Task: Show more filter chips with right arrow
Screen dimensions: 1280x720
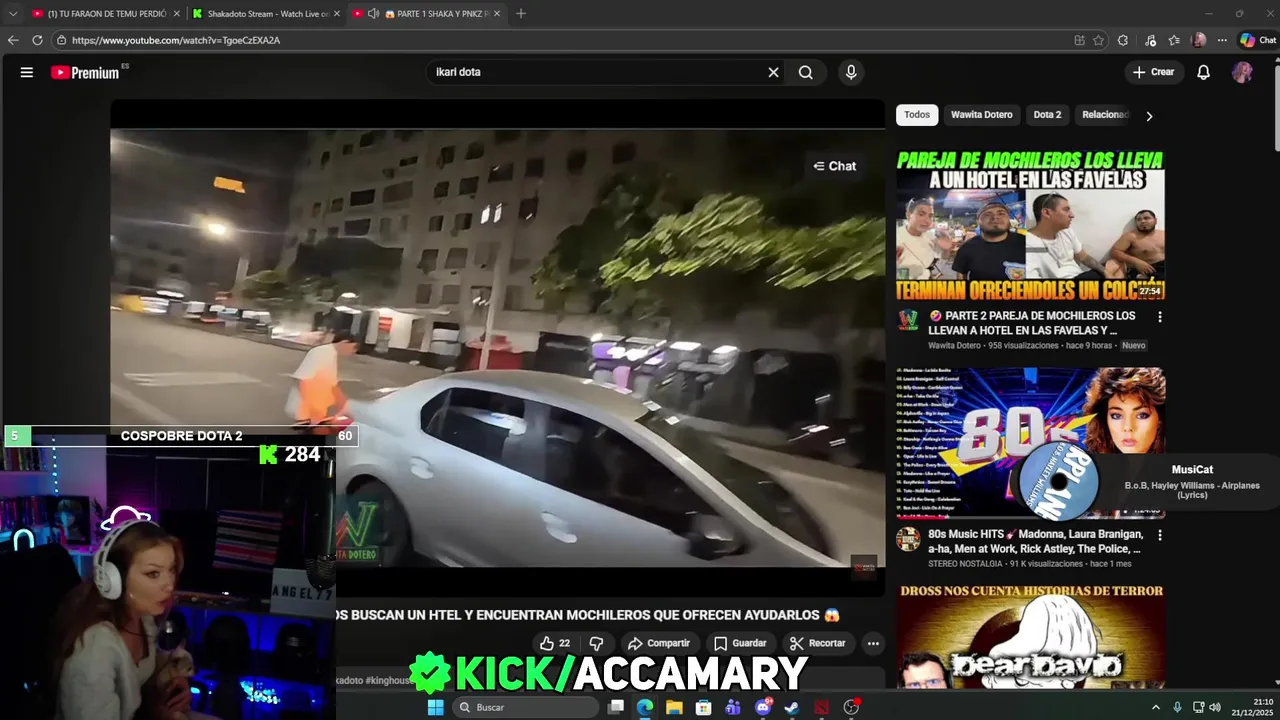Action: pyautogui.click(x=1149, y=116)
